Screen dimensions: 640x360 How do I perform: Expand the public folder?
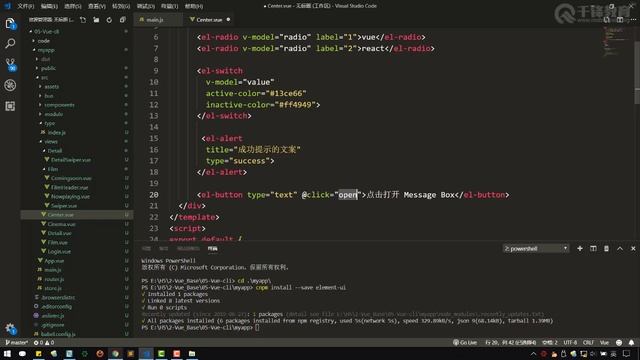tap(48, 68)
